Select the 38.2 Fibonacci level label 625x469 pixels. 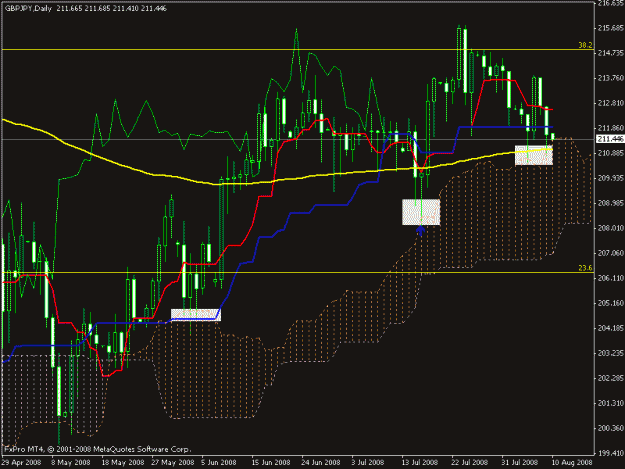(585, 45)
